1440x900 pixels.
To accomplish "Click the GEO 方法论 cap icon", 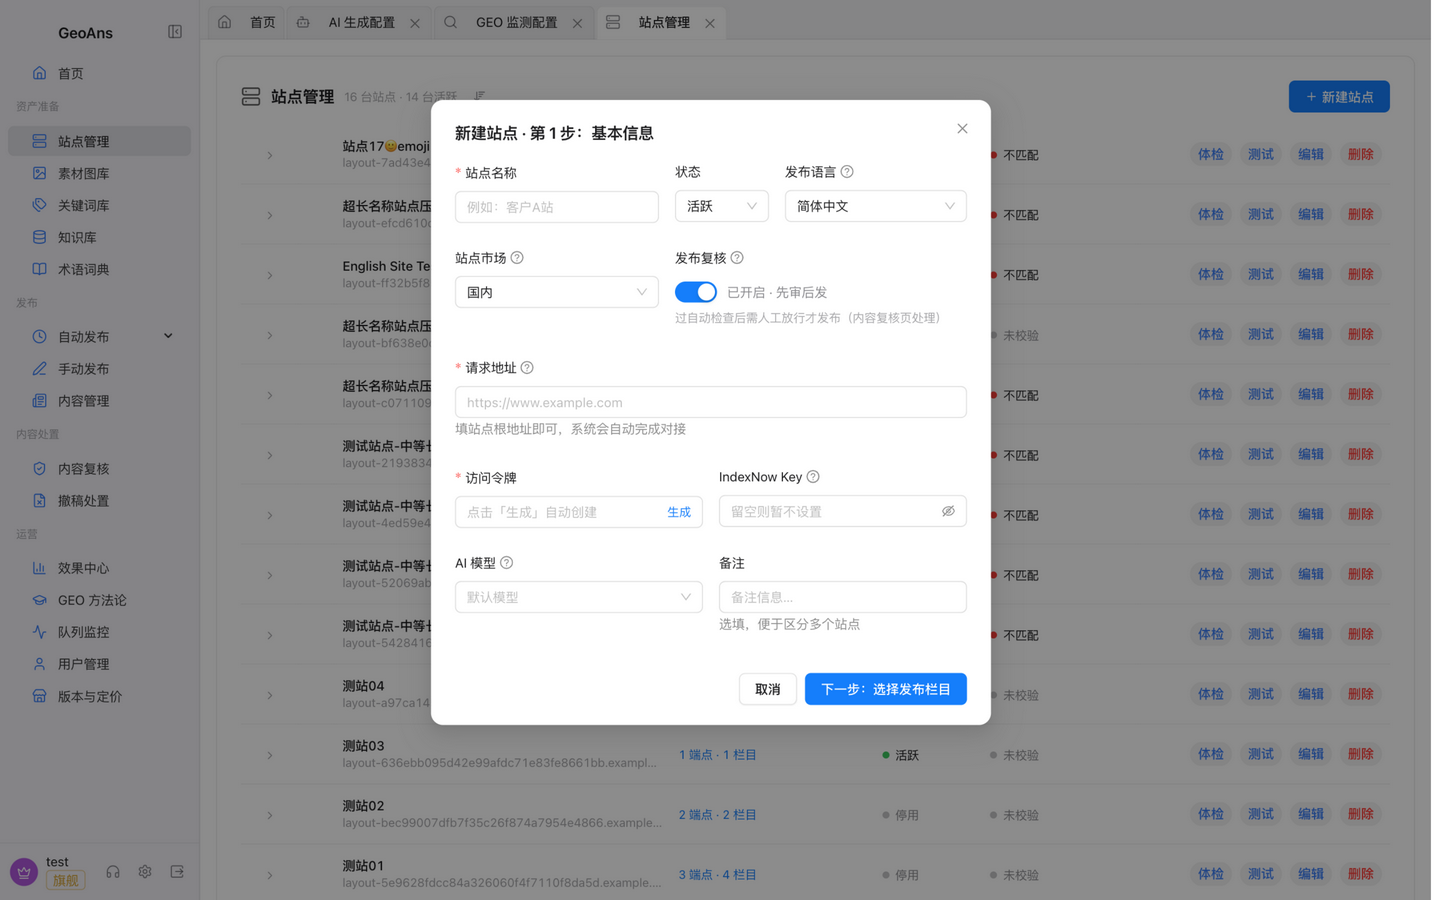I will point(39,600).
